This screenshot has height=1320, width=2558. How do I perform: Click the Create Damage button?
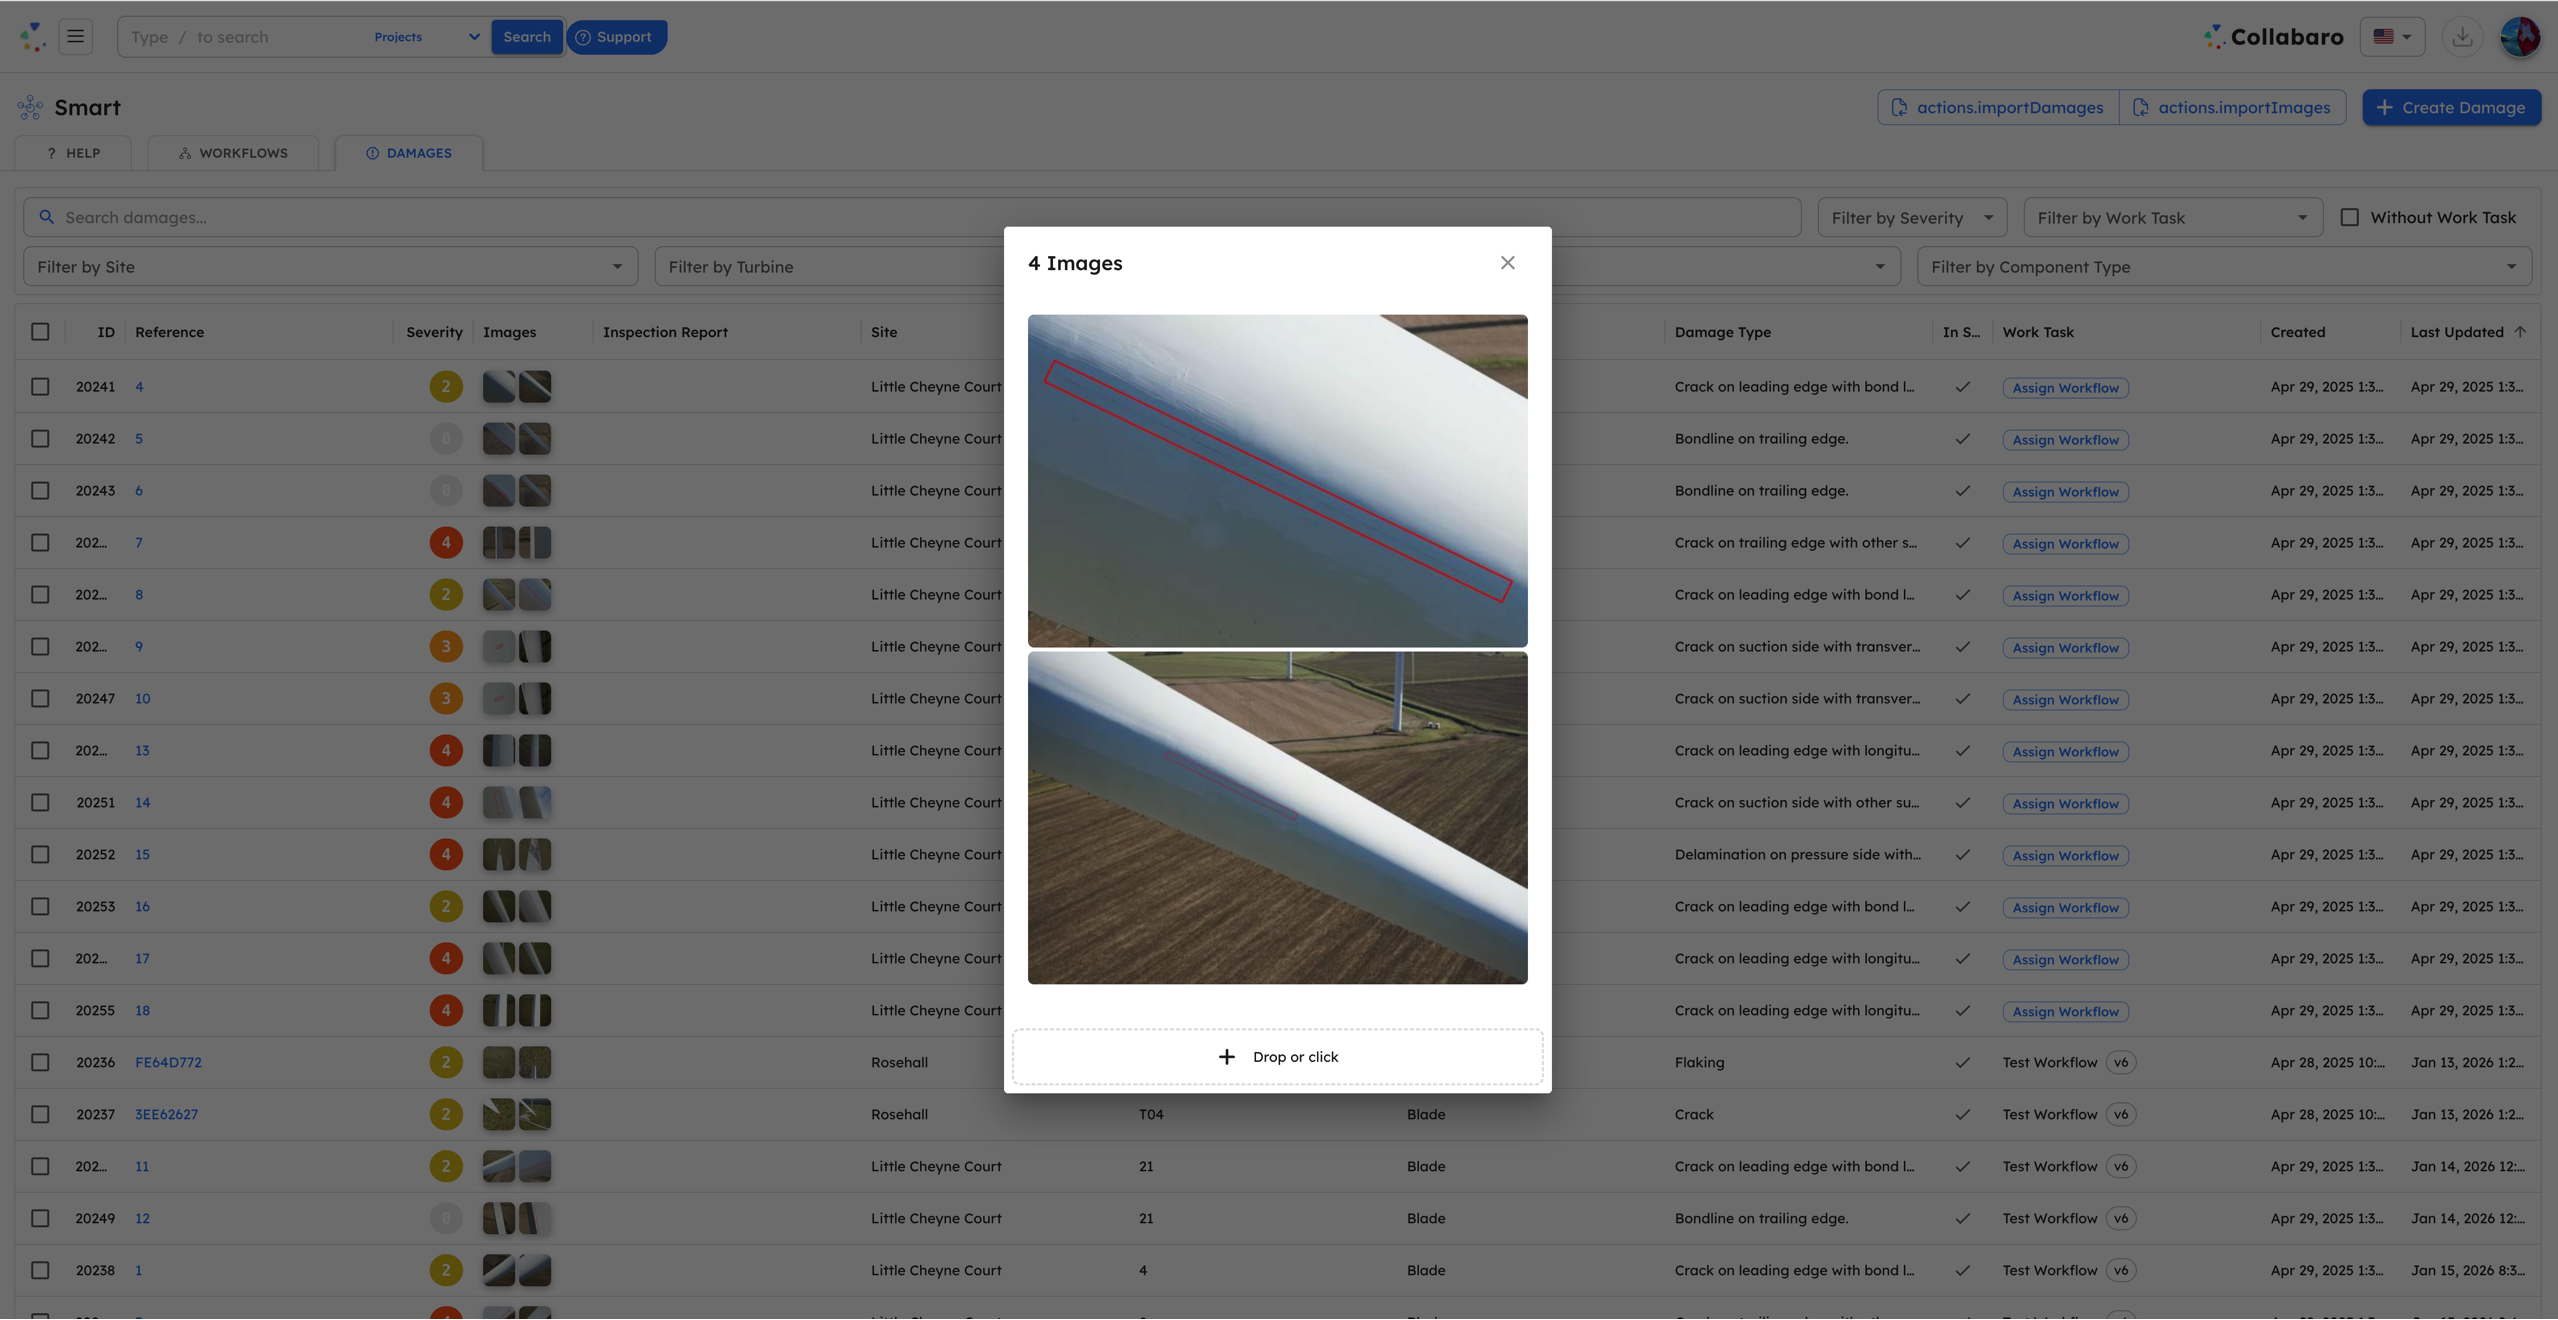2451,107
